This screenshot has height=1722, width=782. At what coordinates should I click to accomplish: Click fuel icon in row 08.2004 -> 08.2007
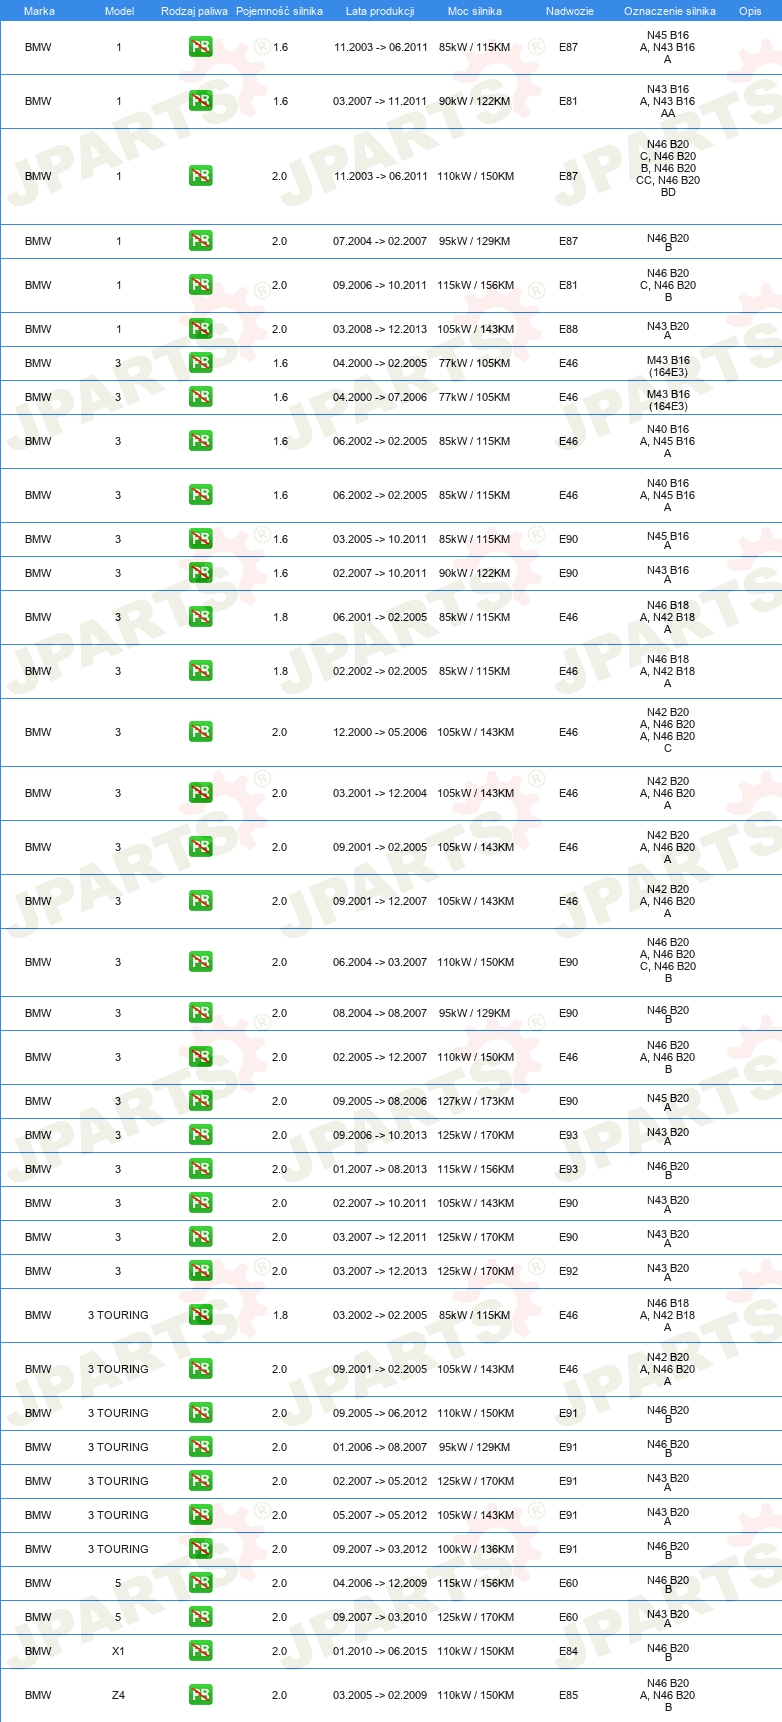(x=200, y=1013)
